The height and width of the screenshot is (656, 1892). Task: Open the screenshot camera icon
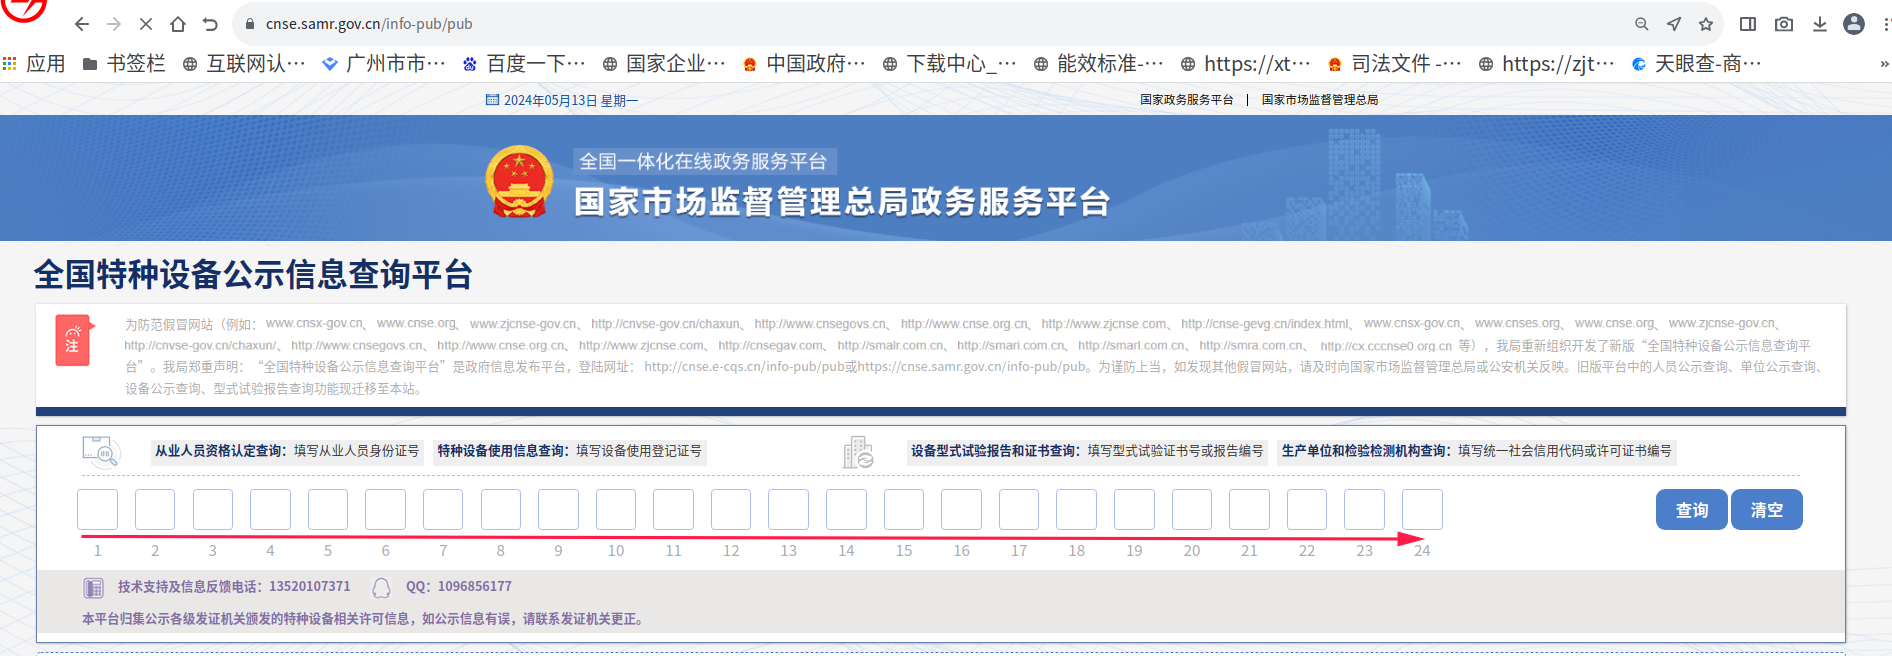coord(1784,24)
